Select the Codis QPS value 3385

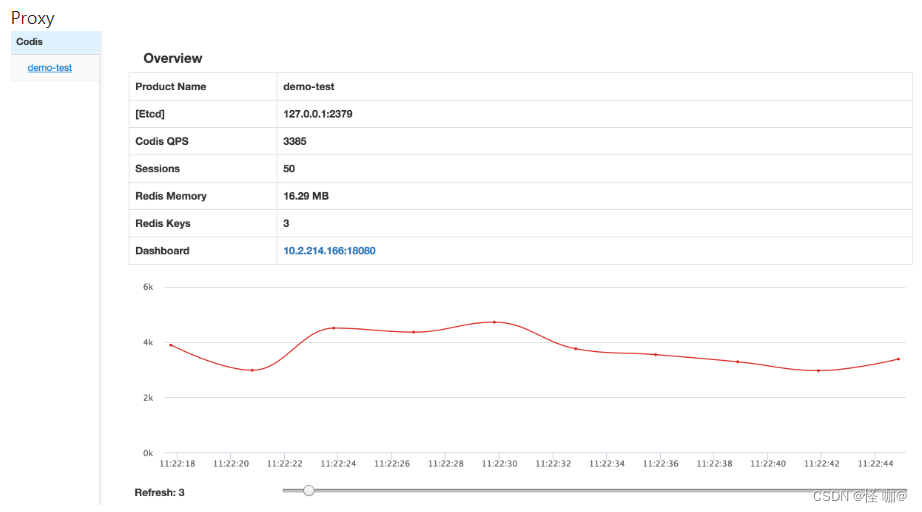295,141
